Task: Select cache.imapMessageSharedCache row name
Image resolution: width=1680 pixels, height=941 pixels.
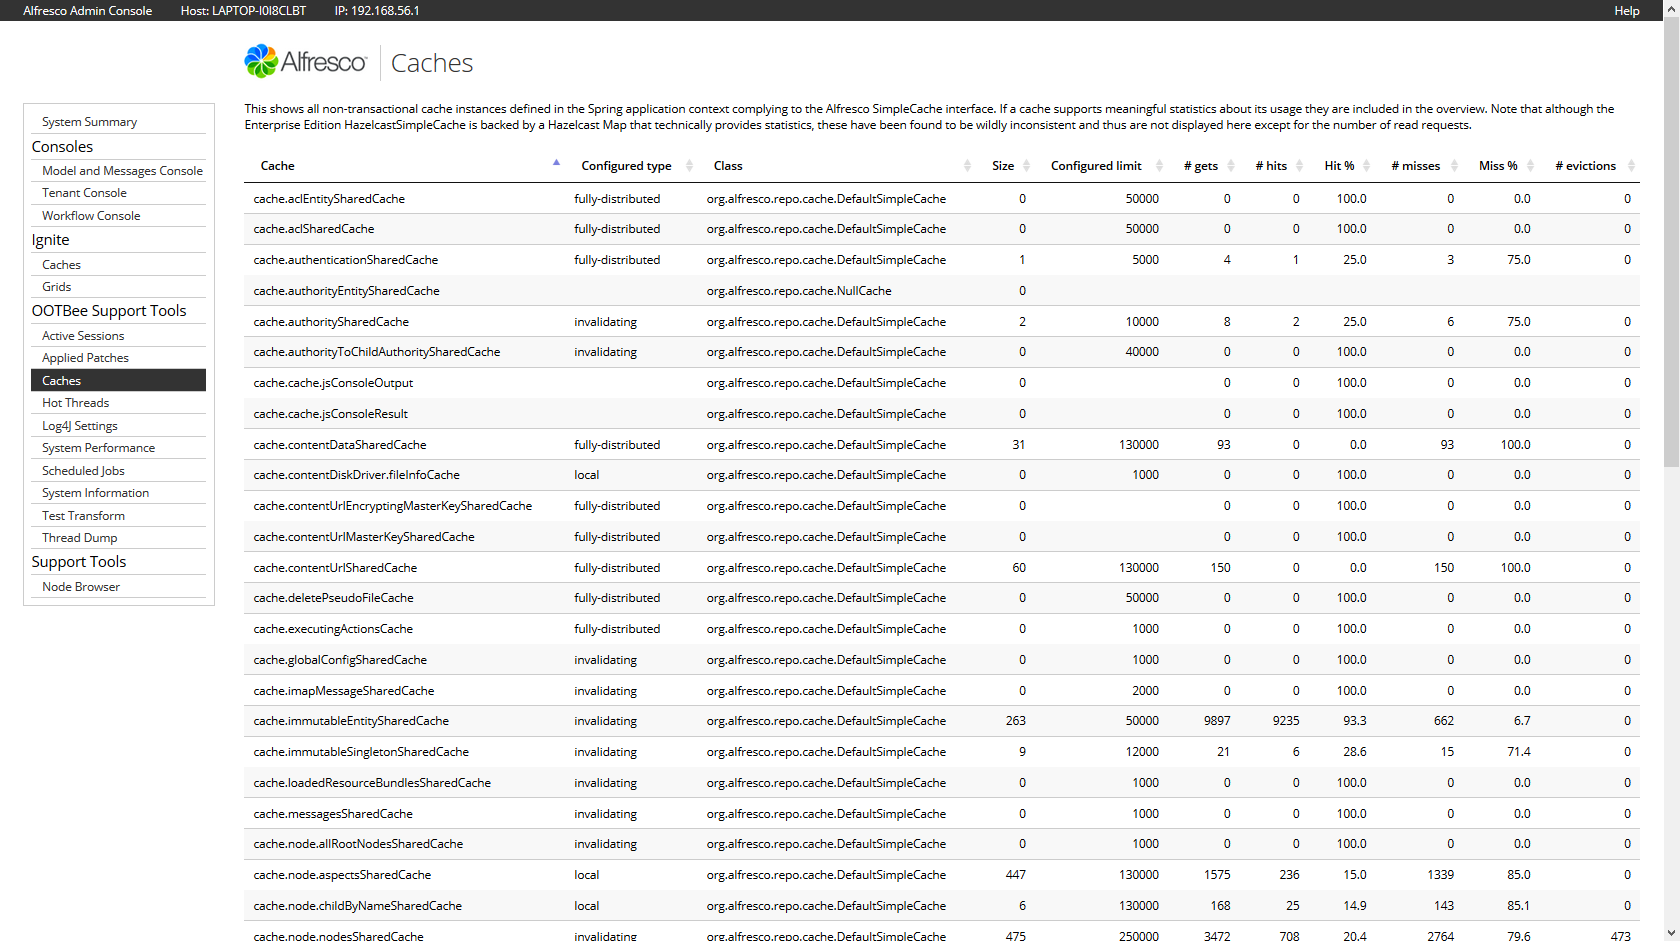Action: (x=344, y=691)
